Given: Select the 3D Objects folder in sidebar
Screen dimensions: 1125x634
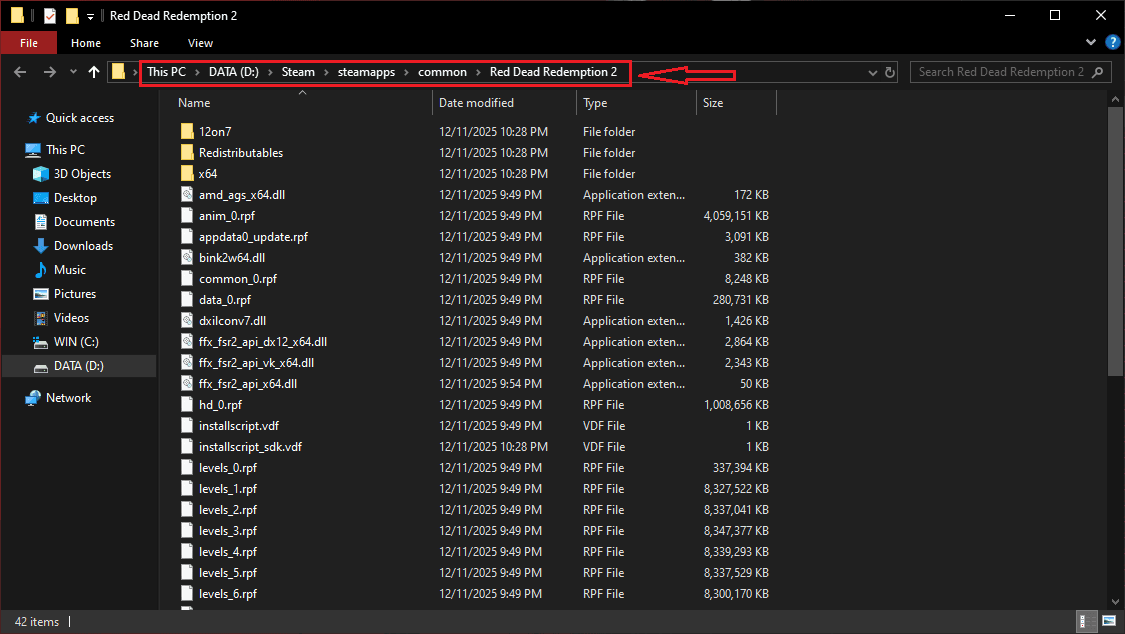Looking at the screenshot, I should (82, 174).
